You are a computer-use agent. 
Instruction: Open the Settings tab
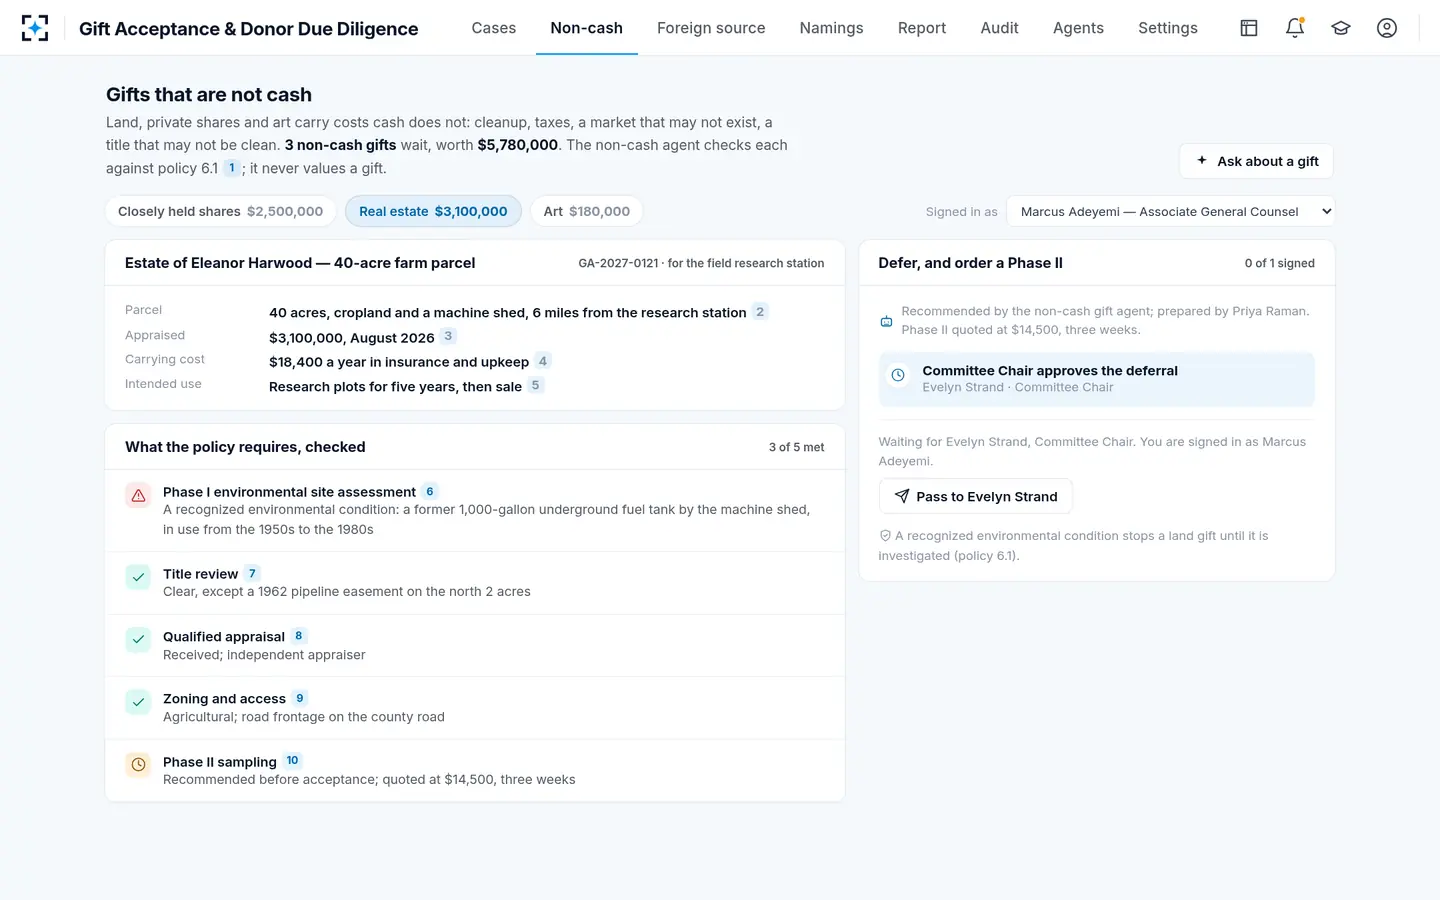(x=1168, y=28)
